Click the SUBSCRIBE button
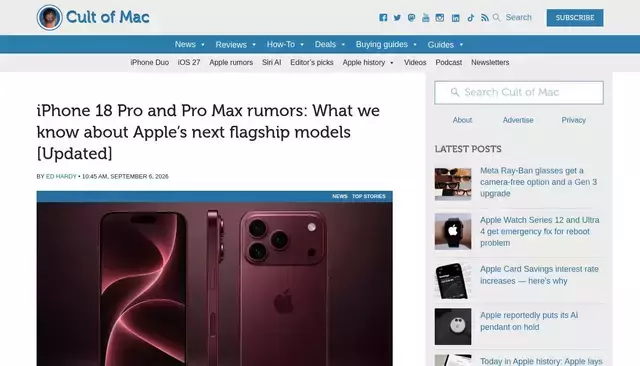The image size is (640, 366). point(575,18)
